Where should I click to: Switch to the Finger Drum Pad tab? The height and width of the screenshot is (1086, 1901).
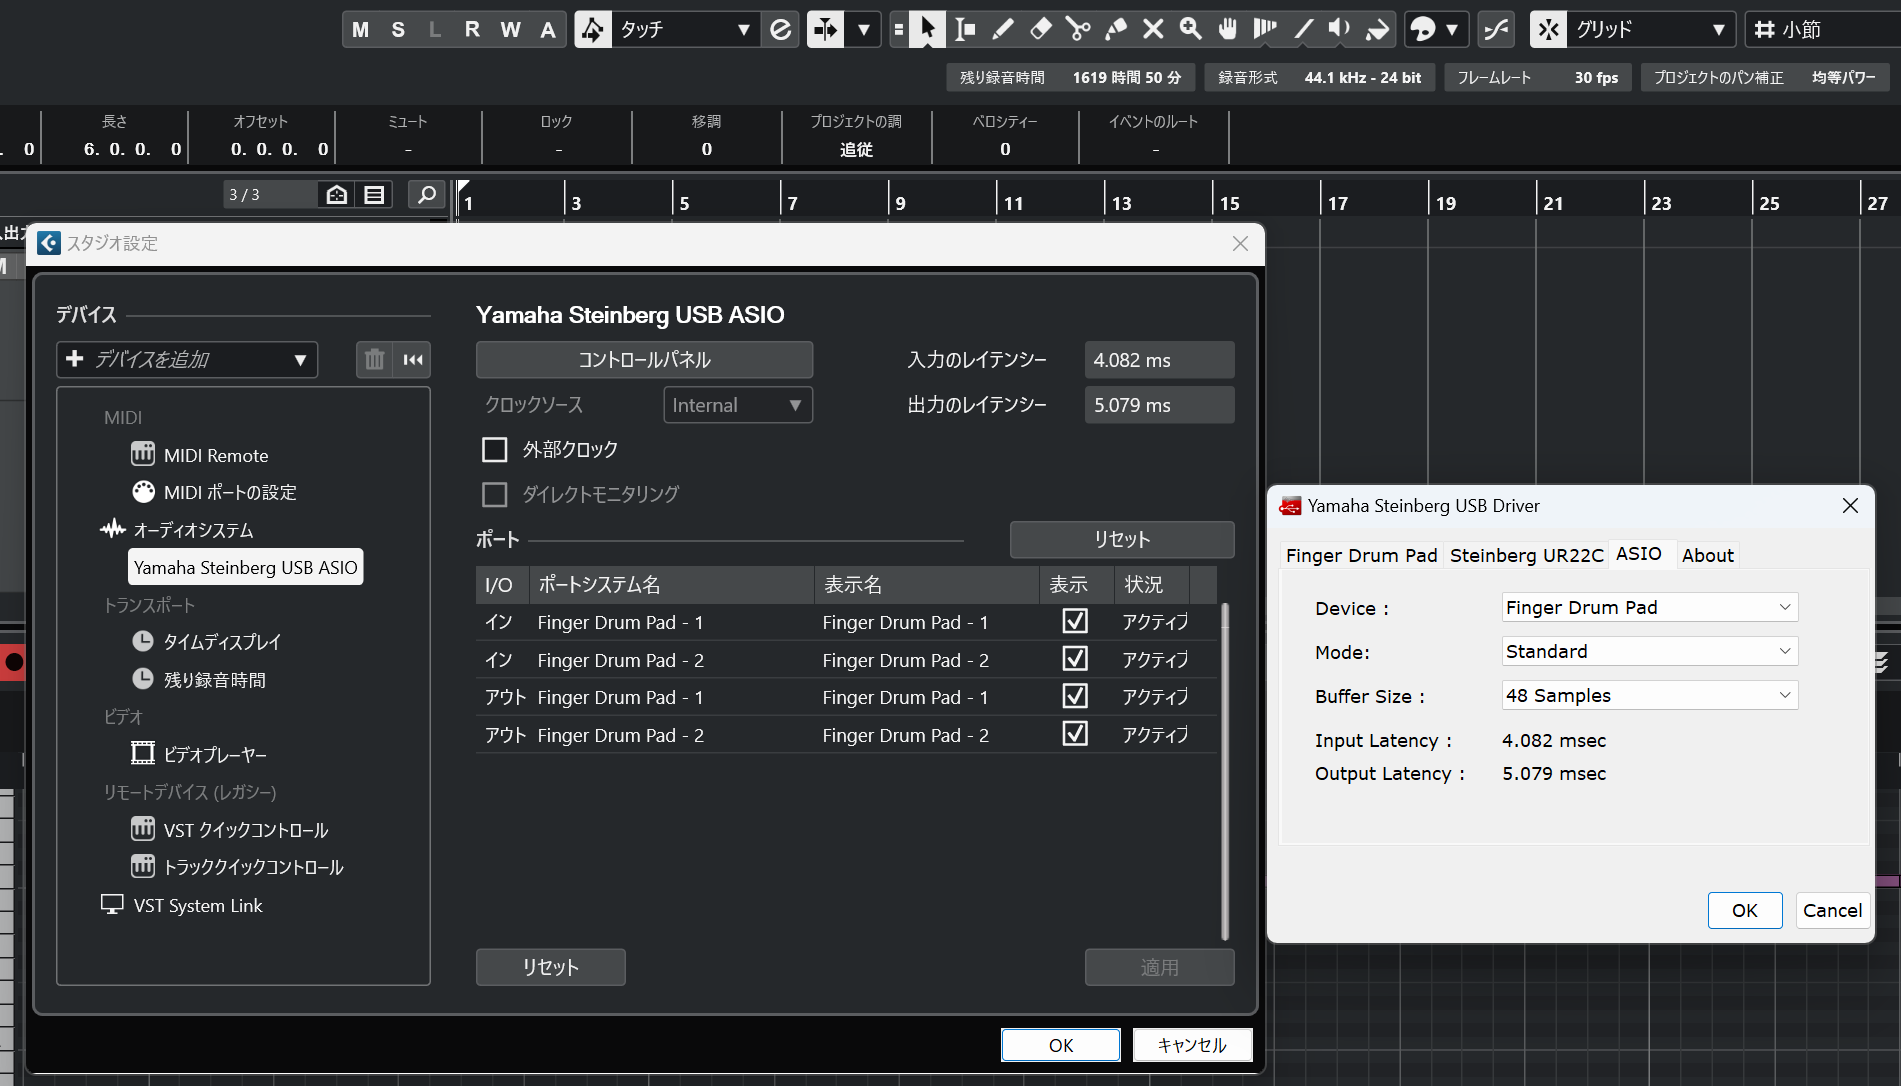point(1361,555)
